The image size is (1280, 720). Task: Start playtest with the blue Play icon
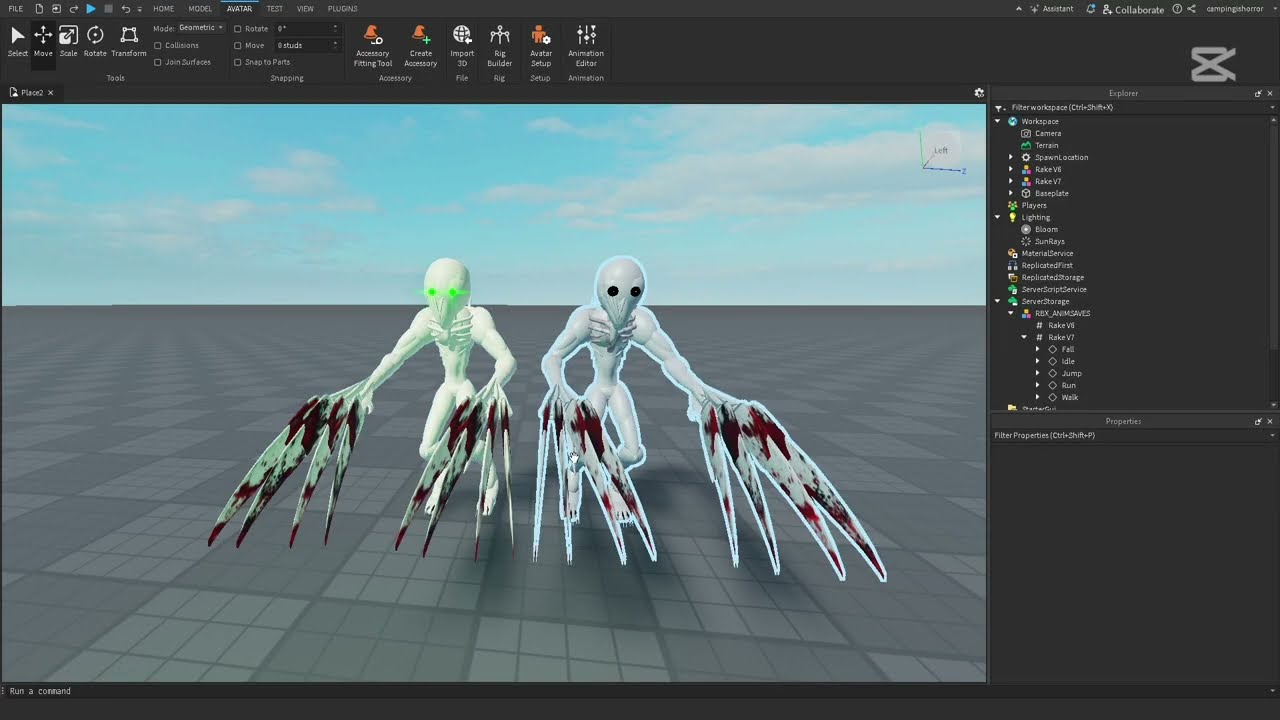coord(91,9)
